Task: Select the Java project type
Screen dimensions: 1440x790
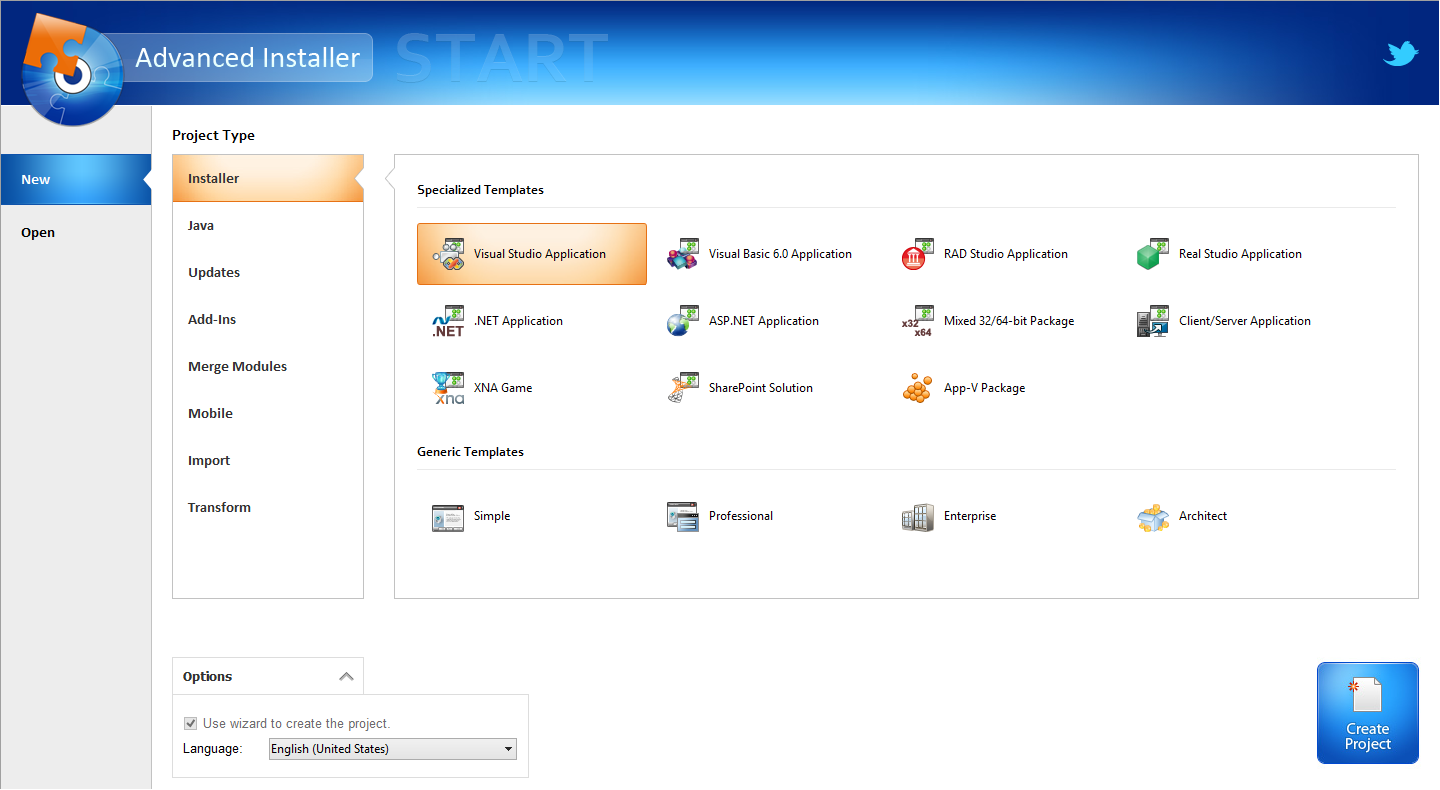Action: tap(268, 226)
